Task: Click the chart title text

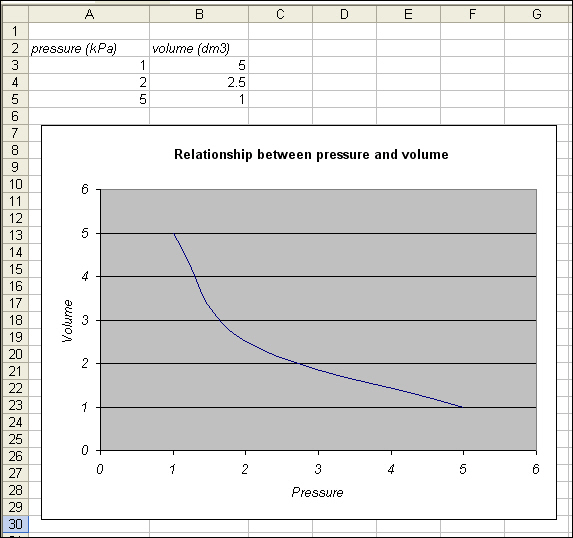Action: [x=311, y=154]
